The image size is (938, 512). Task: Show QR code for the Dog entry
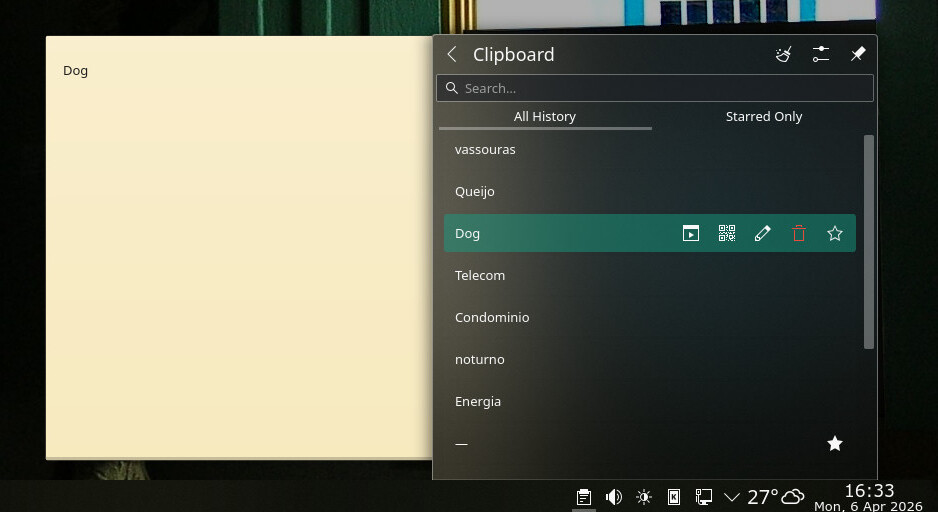click(727, 234)
